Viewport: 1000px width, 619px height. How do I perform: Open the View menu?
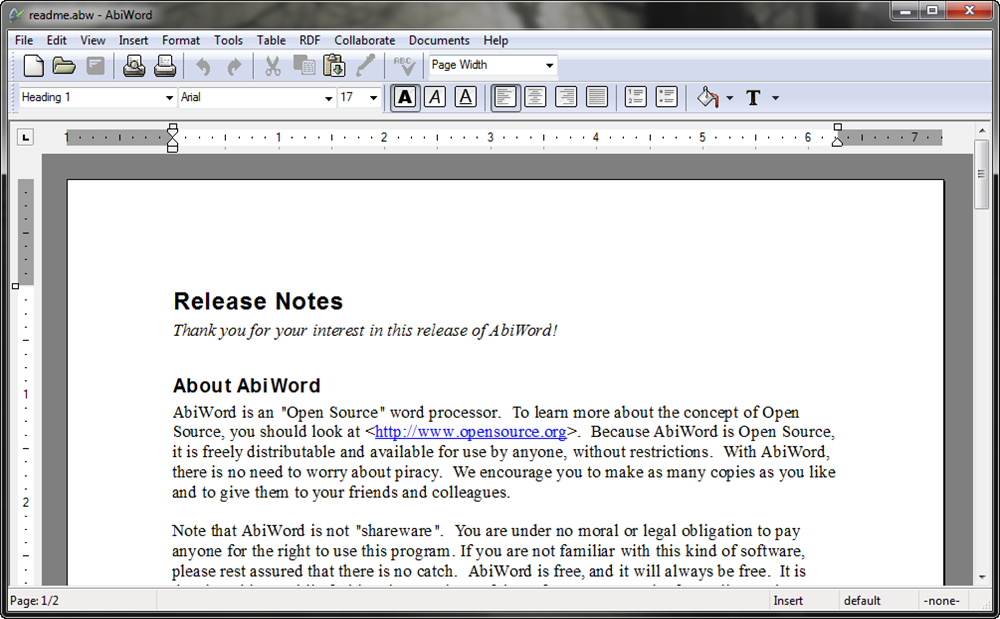[92, 40]
